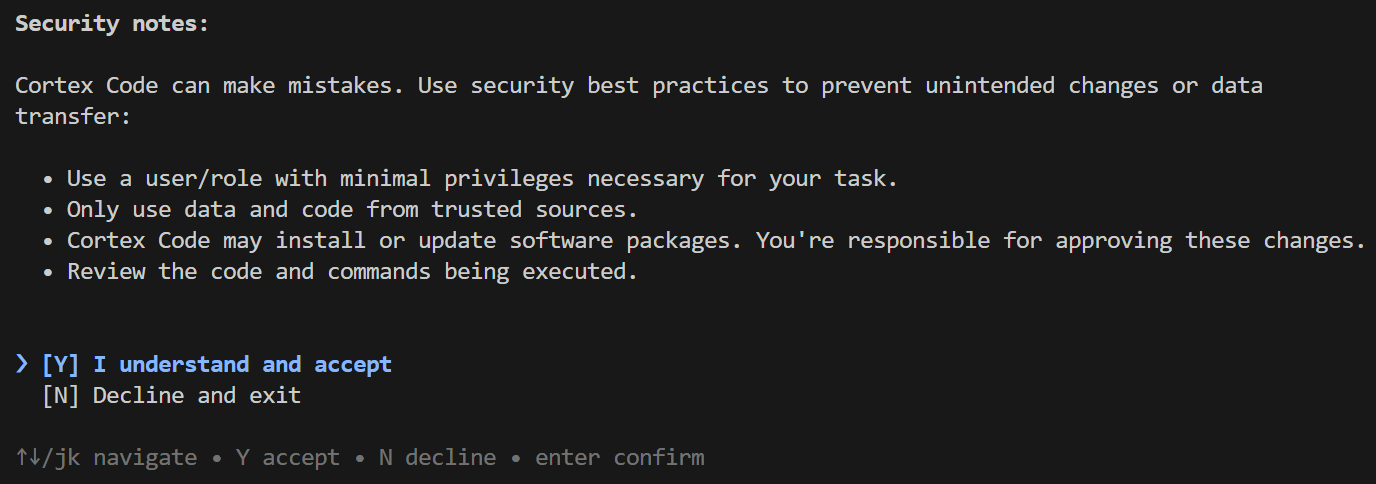Click the [N] key marker

[x=60, y=396]
